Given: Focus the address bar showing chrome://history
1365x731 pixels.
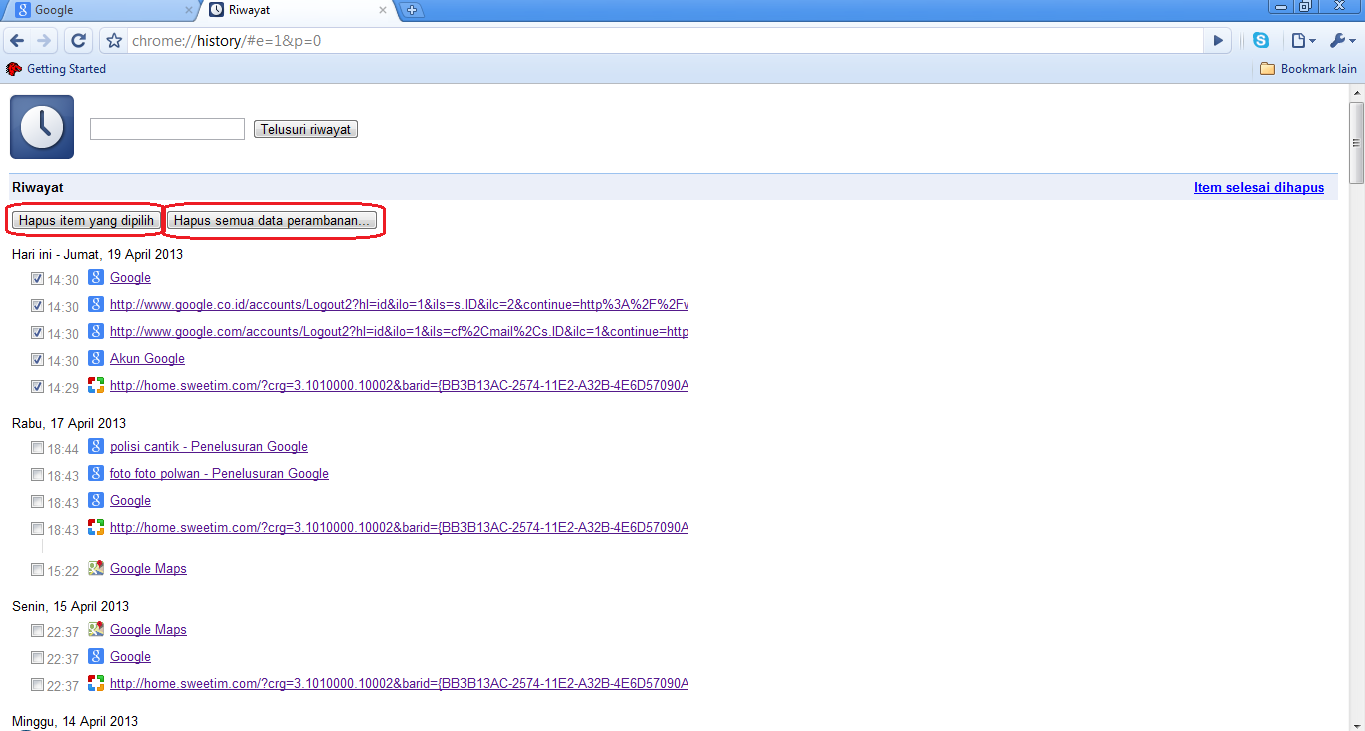Looking at the screenshot, I should (665, 41).
